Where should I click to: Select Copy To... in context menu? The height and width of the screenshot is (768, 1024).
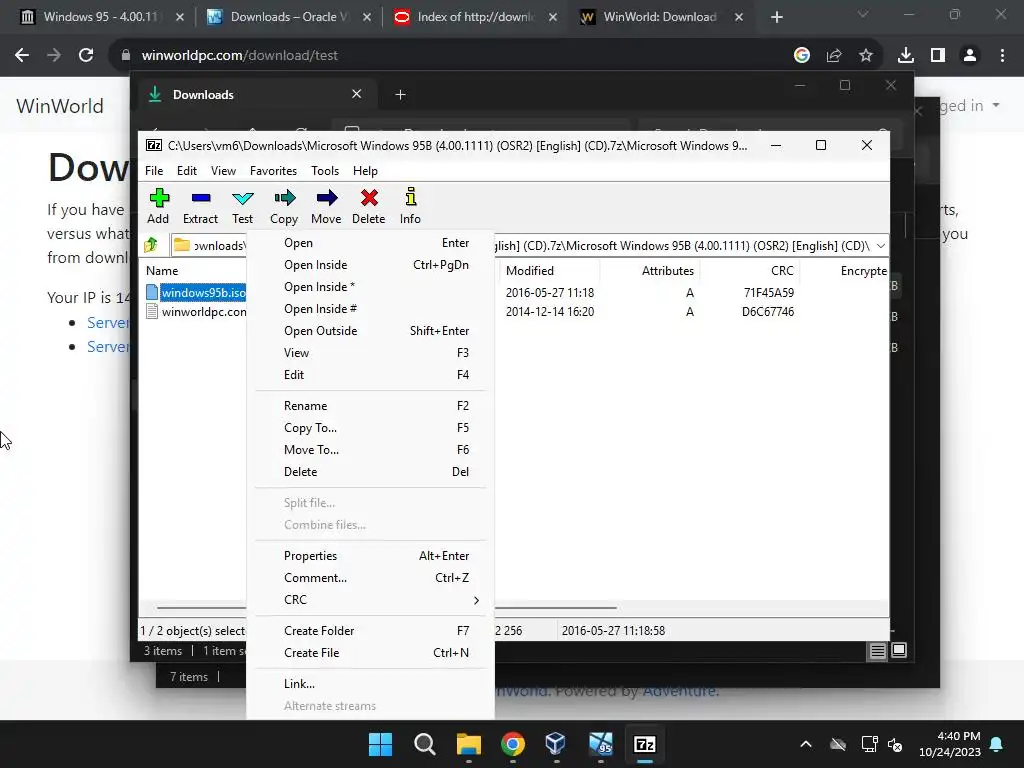pos(370,428)
